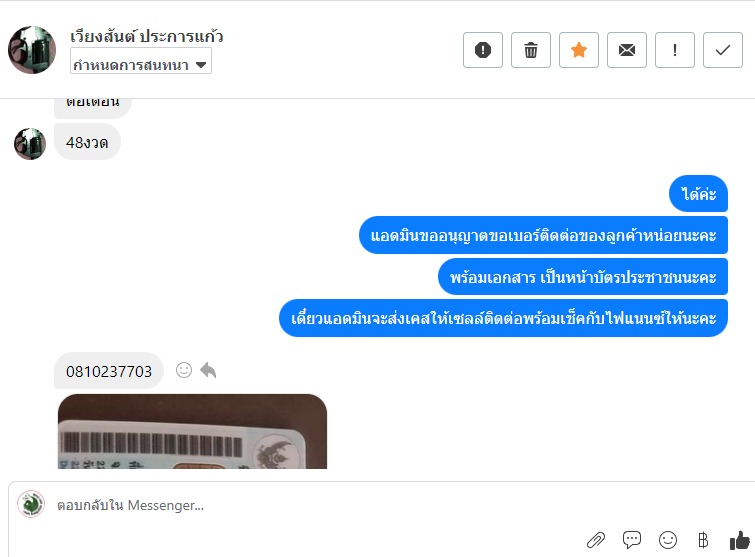Expand dropdown arrow next to กำหนดการสนทนา
The image size is (755, 557).
click(201, 65)
